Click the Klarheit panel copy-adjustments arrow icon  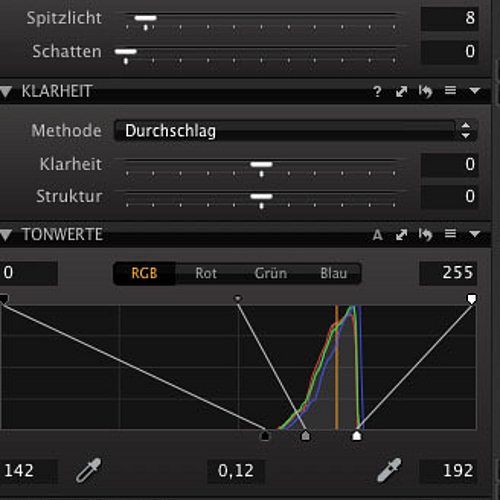401,91
